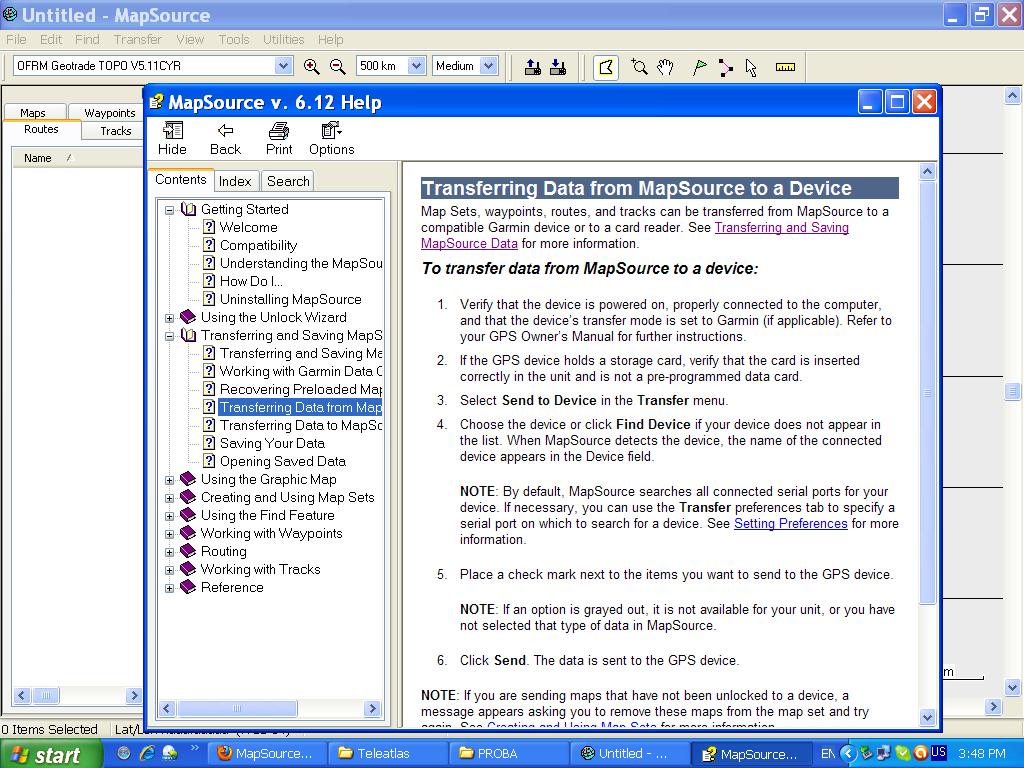Select the Waypoint flag tool
This screenshot has width=1024, height=768.
[x=700, y=67]
